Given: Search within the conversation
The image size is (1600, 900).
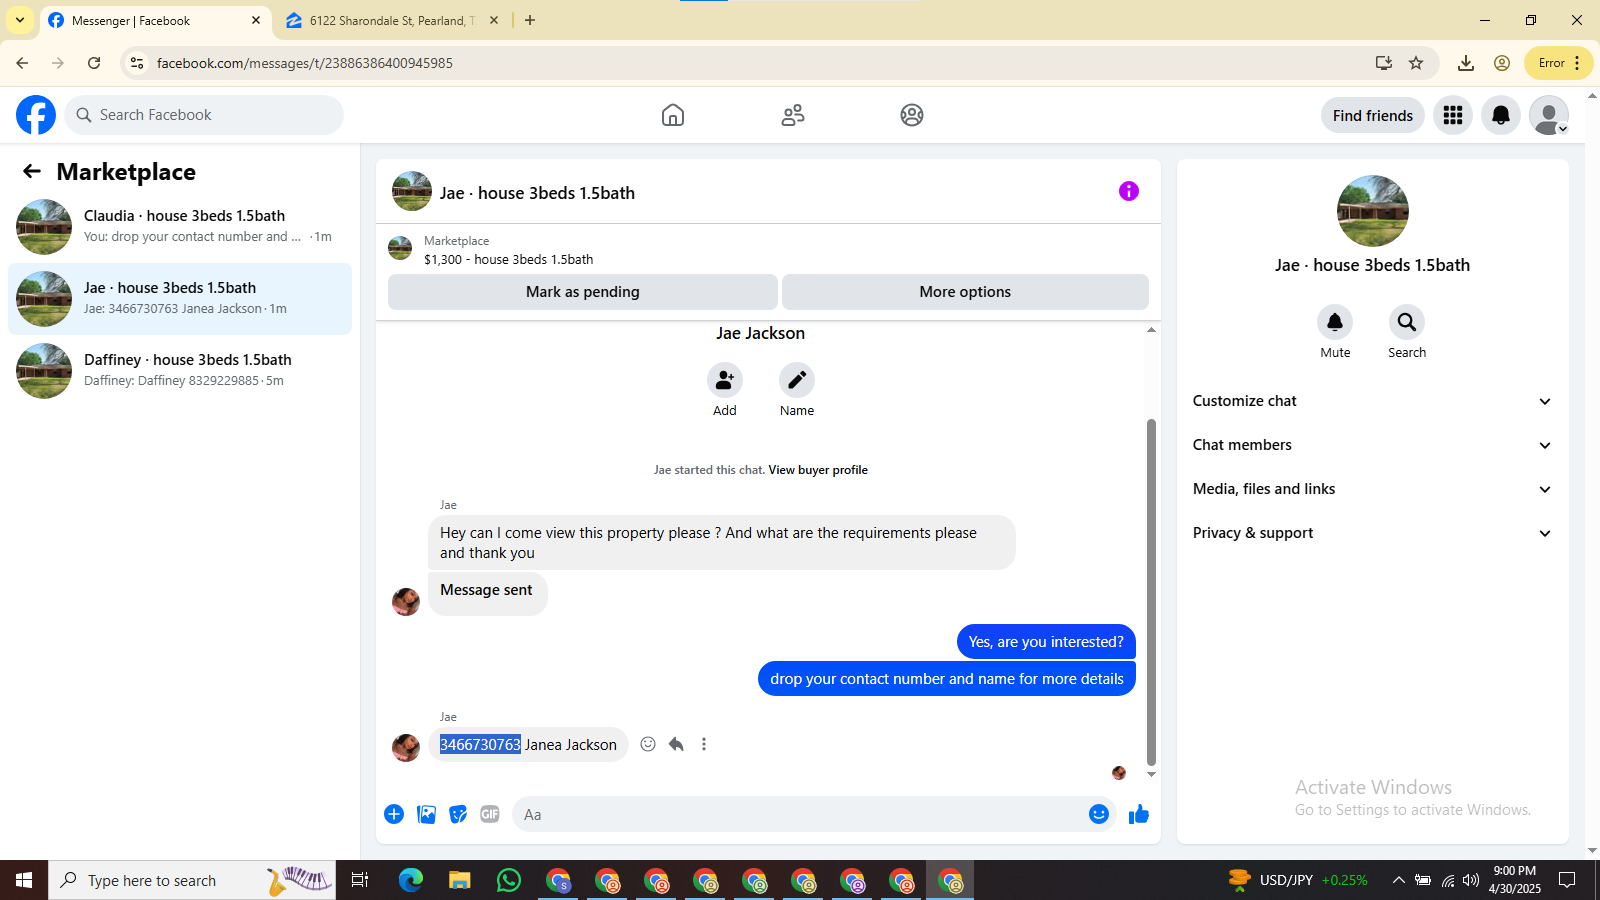Looking at the screenshot, I should (1407, 322).
